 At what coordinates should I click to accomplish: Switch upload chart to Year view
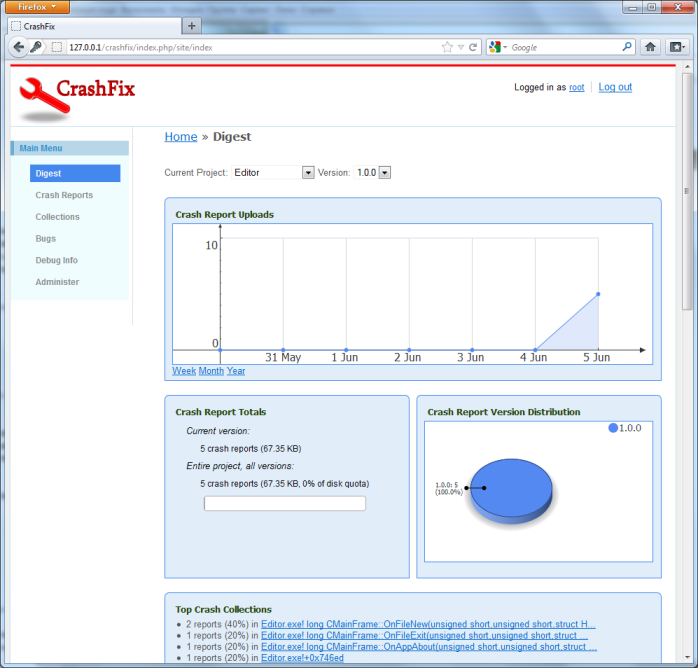pos(236,371)
